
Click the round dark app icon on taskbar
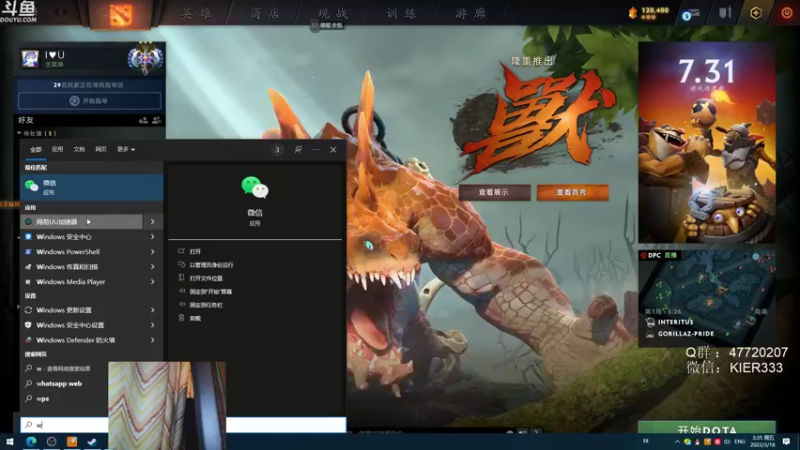coord(52,441)
